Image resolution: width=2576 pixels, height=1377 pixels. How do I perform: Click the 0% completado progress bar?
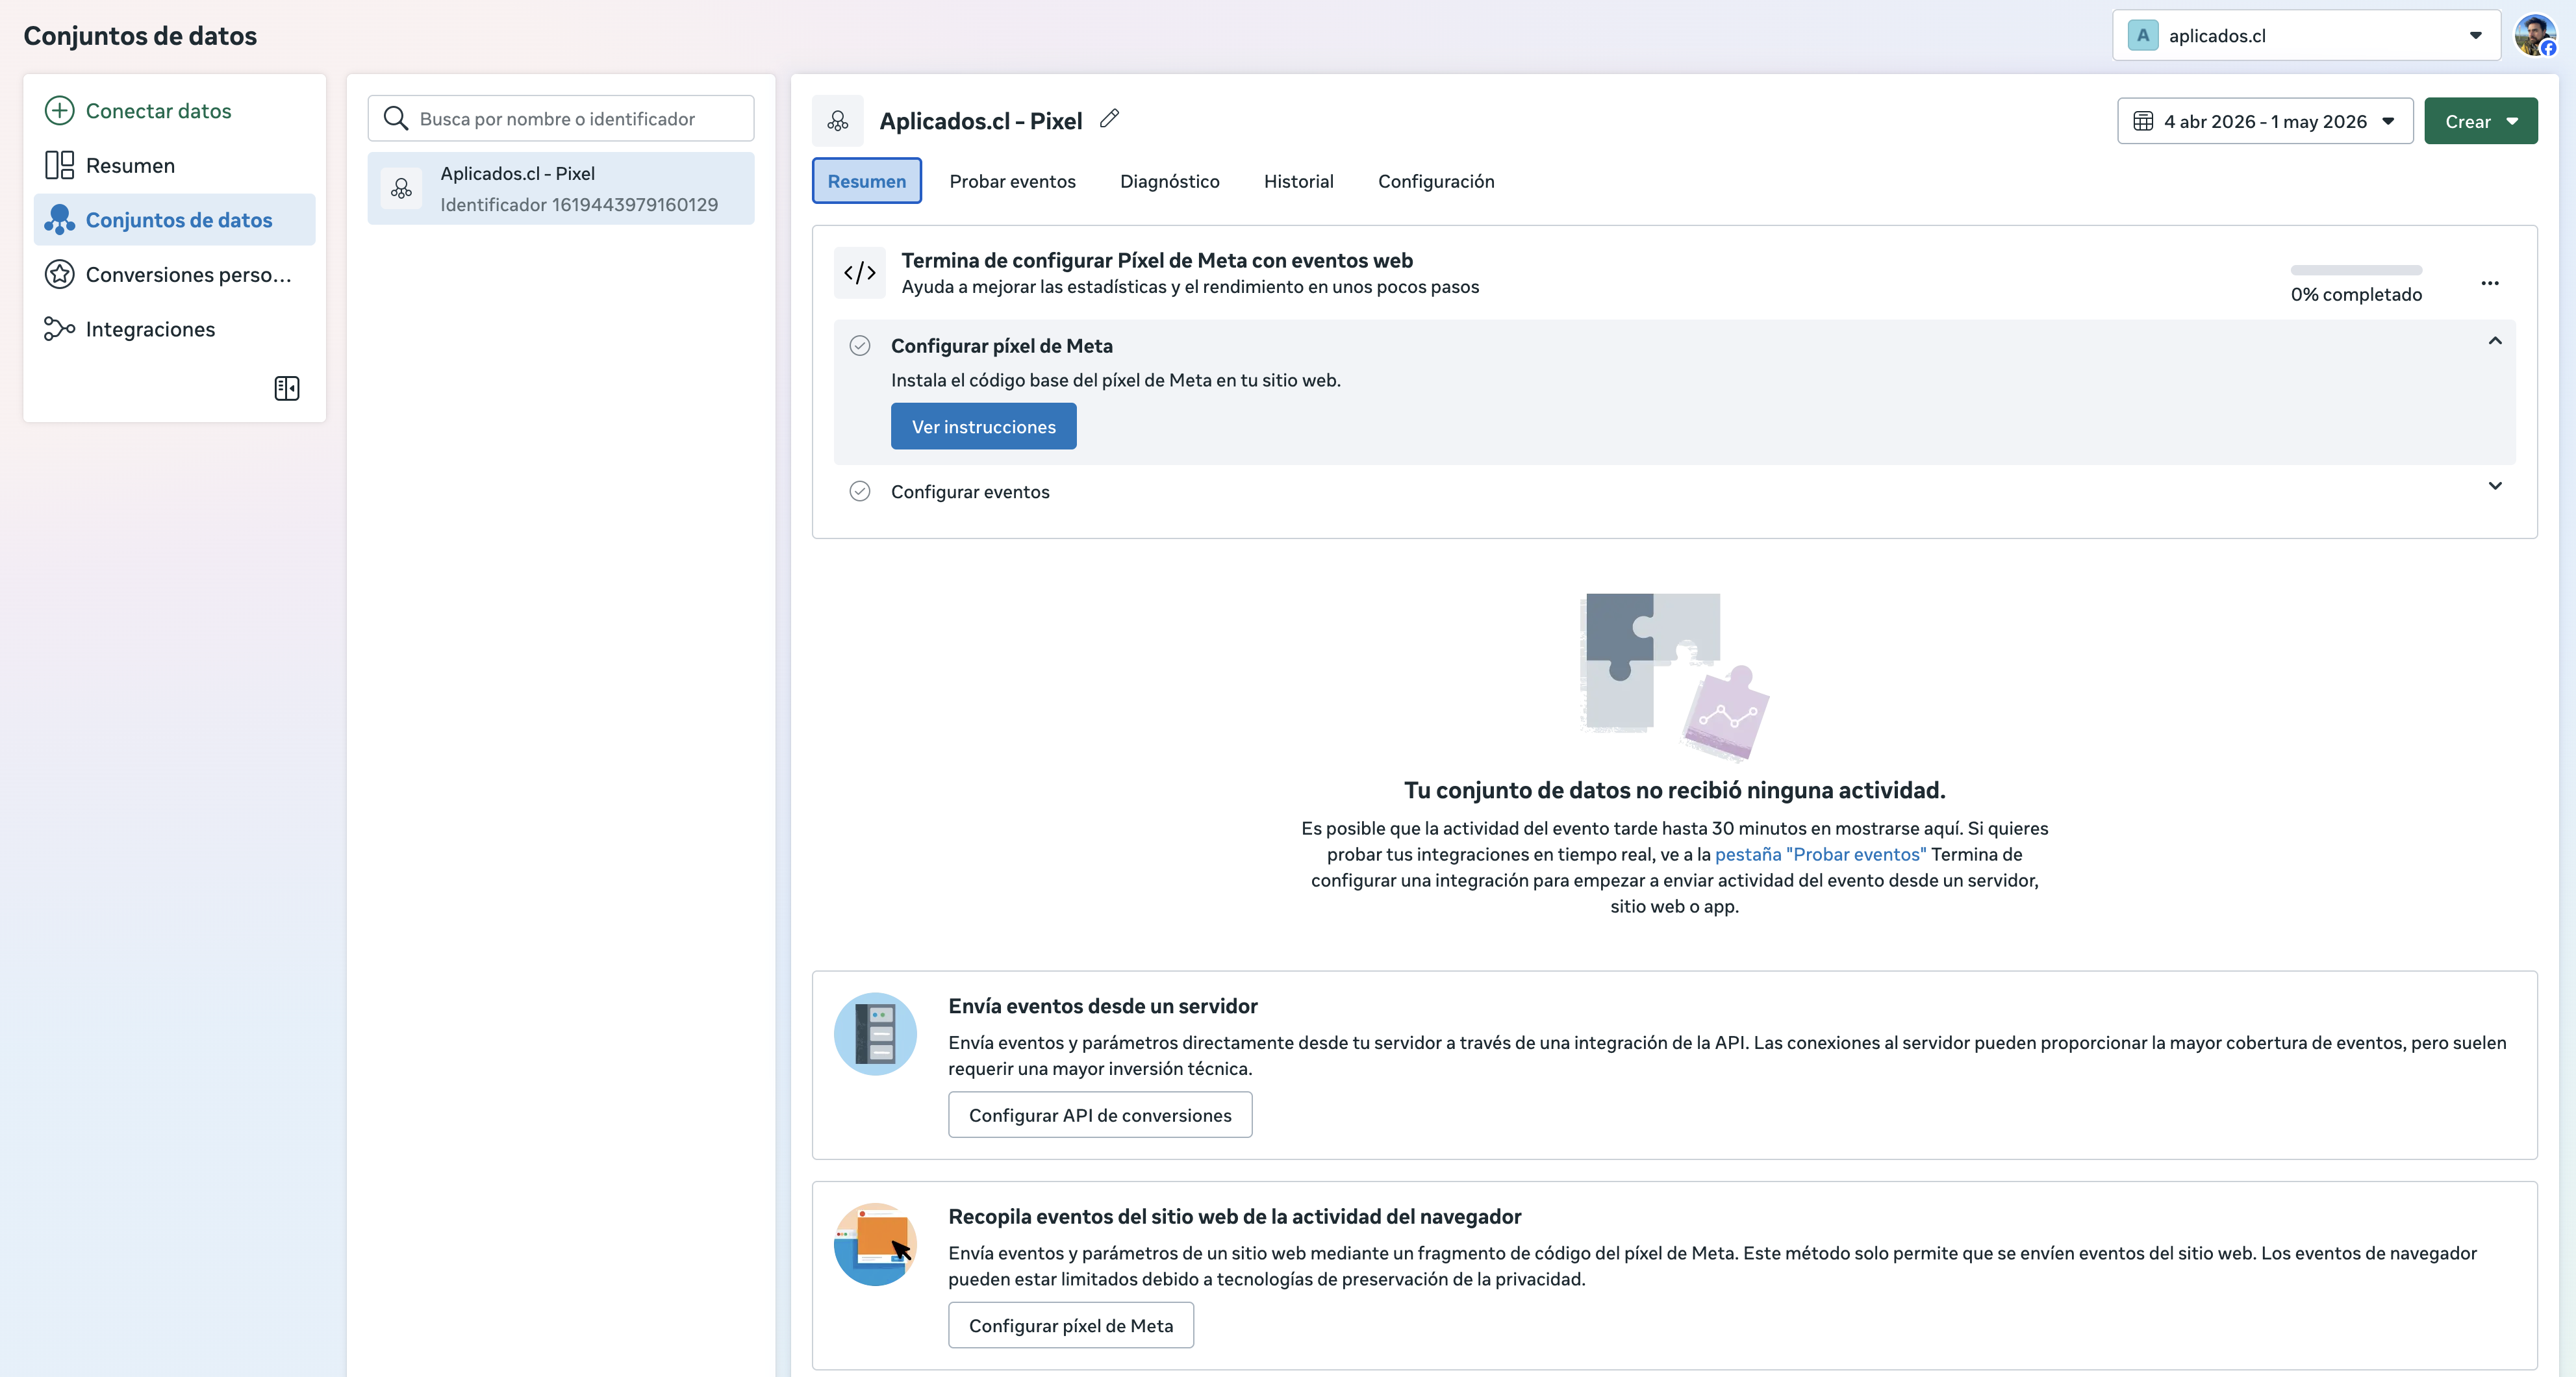(x=2356, y=270)
